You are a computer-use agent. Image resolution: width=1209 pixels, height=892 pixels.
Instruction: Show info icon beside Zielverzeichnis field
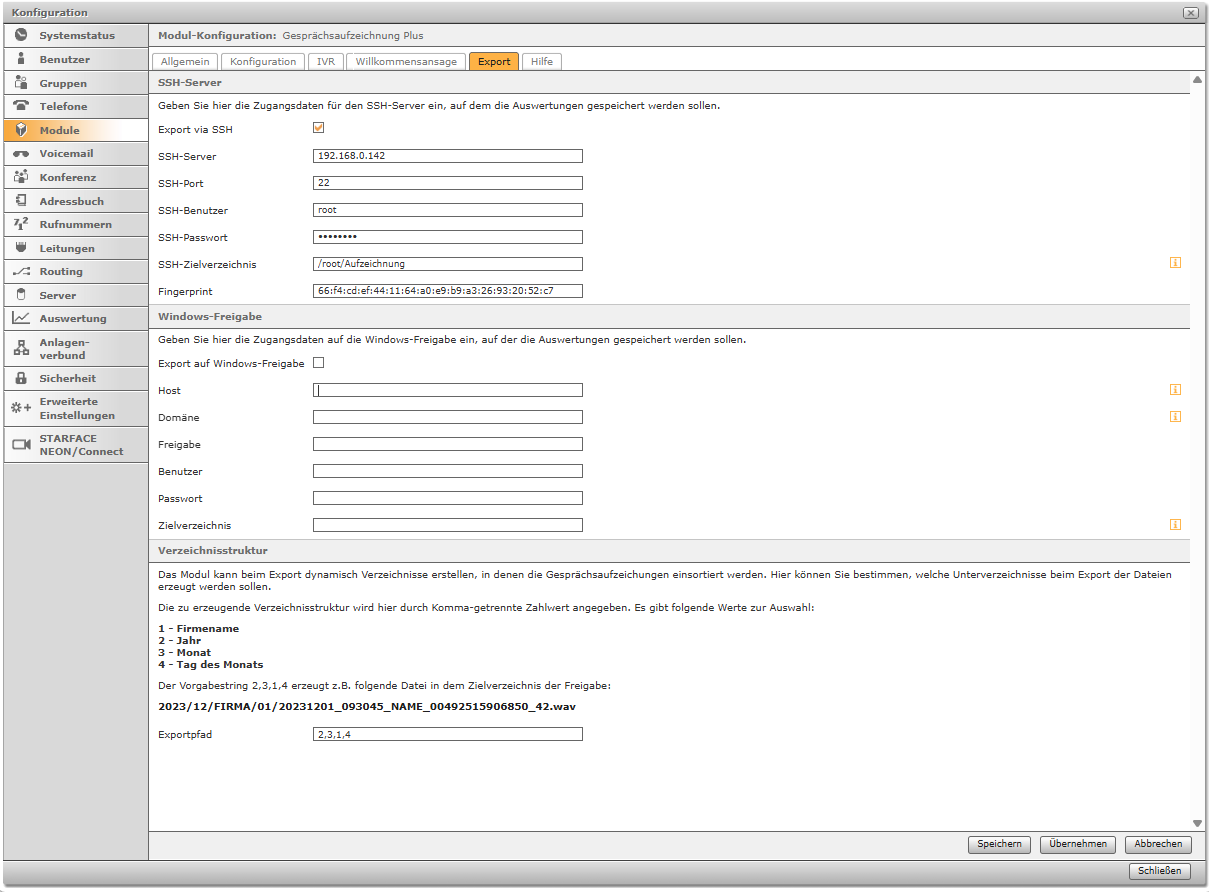click(1176, 524)
